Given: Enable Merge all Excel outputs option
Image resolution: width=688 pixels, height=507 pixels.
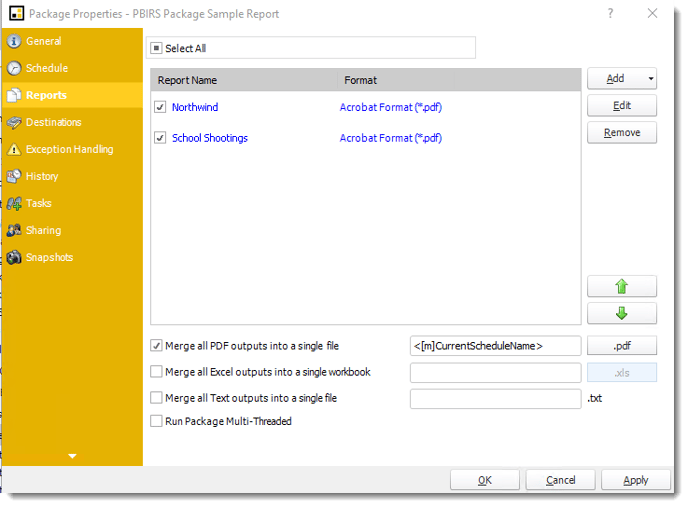Looking at the screenshot, I should click(x=156, y=372).
